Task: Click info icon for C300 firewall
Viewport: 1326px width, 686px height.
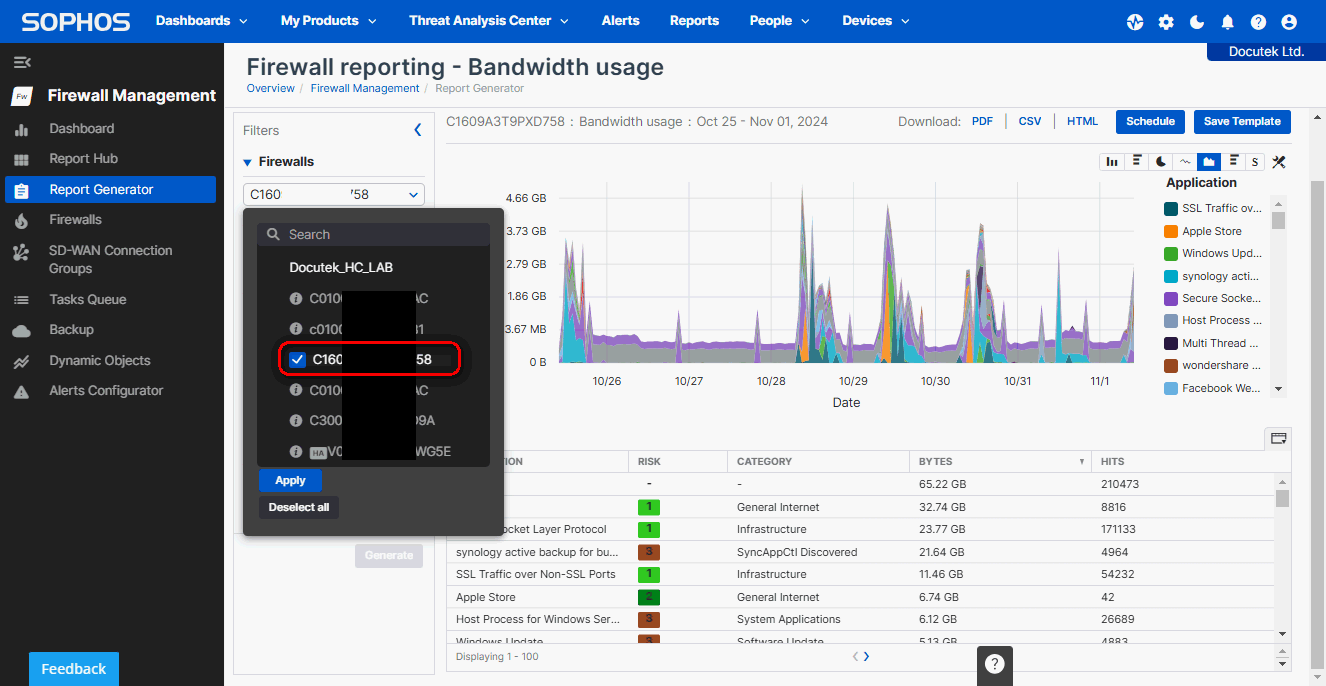Action: coord(296,421)
